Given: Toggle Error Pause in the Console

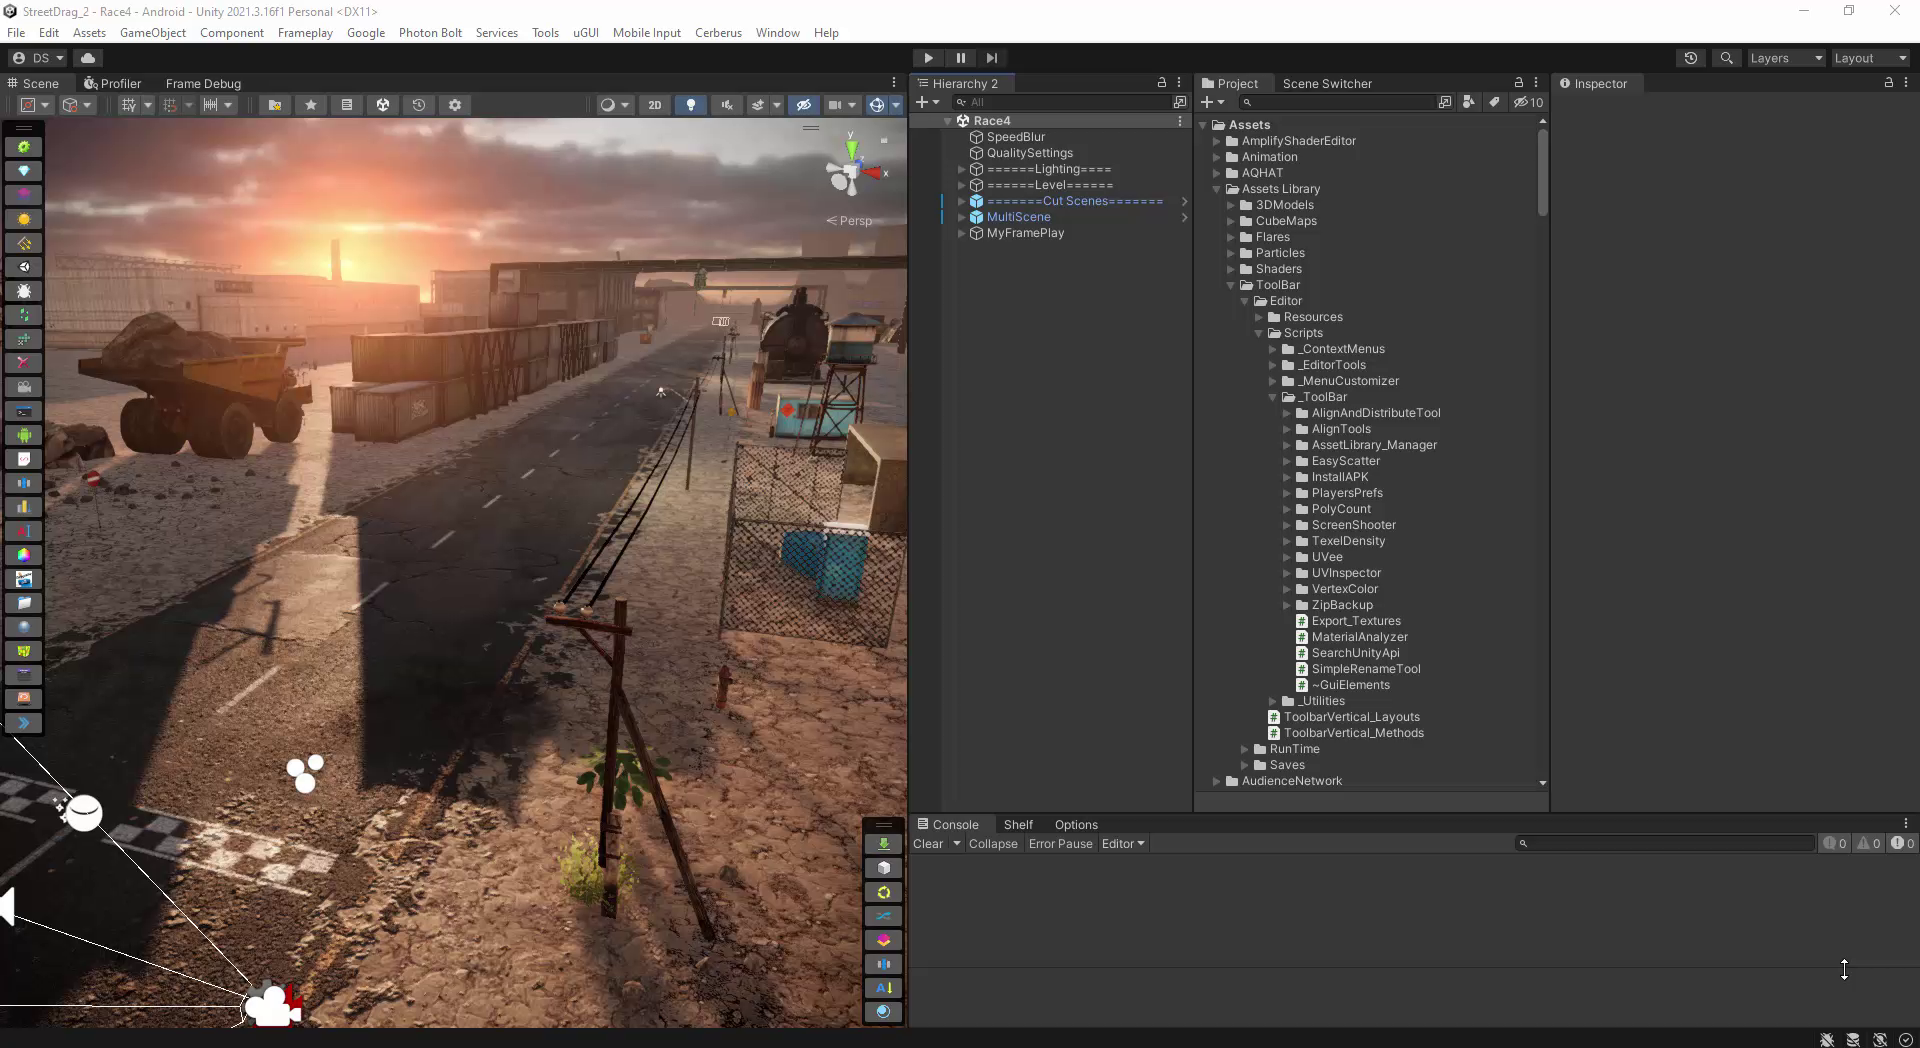Looking at the screenshot, I should click(1060, 844).
